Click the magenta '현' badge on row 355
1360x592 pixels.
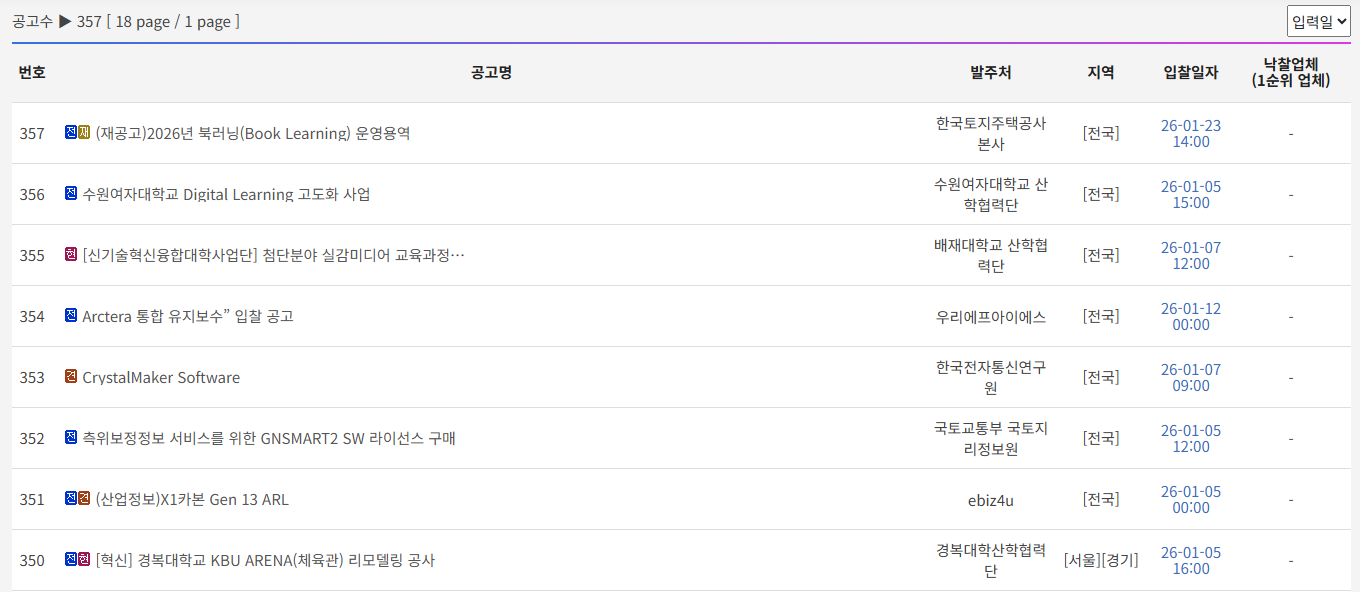click(71, 254)
